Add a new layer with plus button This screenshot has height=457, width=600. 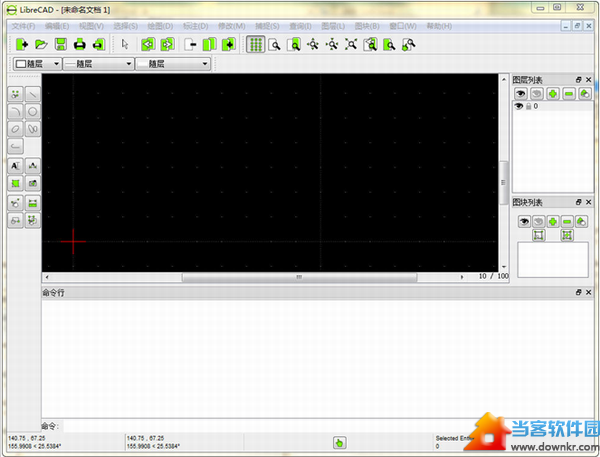[x=552, y=93]
